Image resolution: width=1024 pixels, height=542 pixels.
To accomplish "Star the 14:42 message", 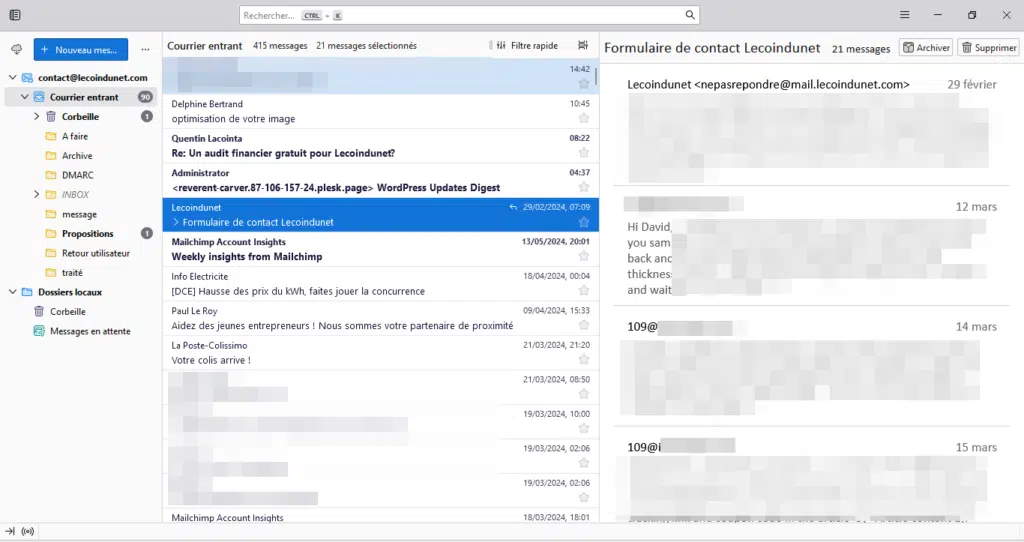I will [584, 84].
